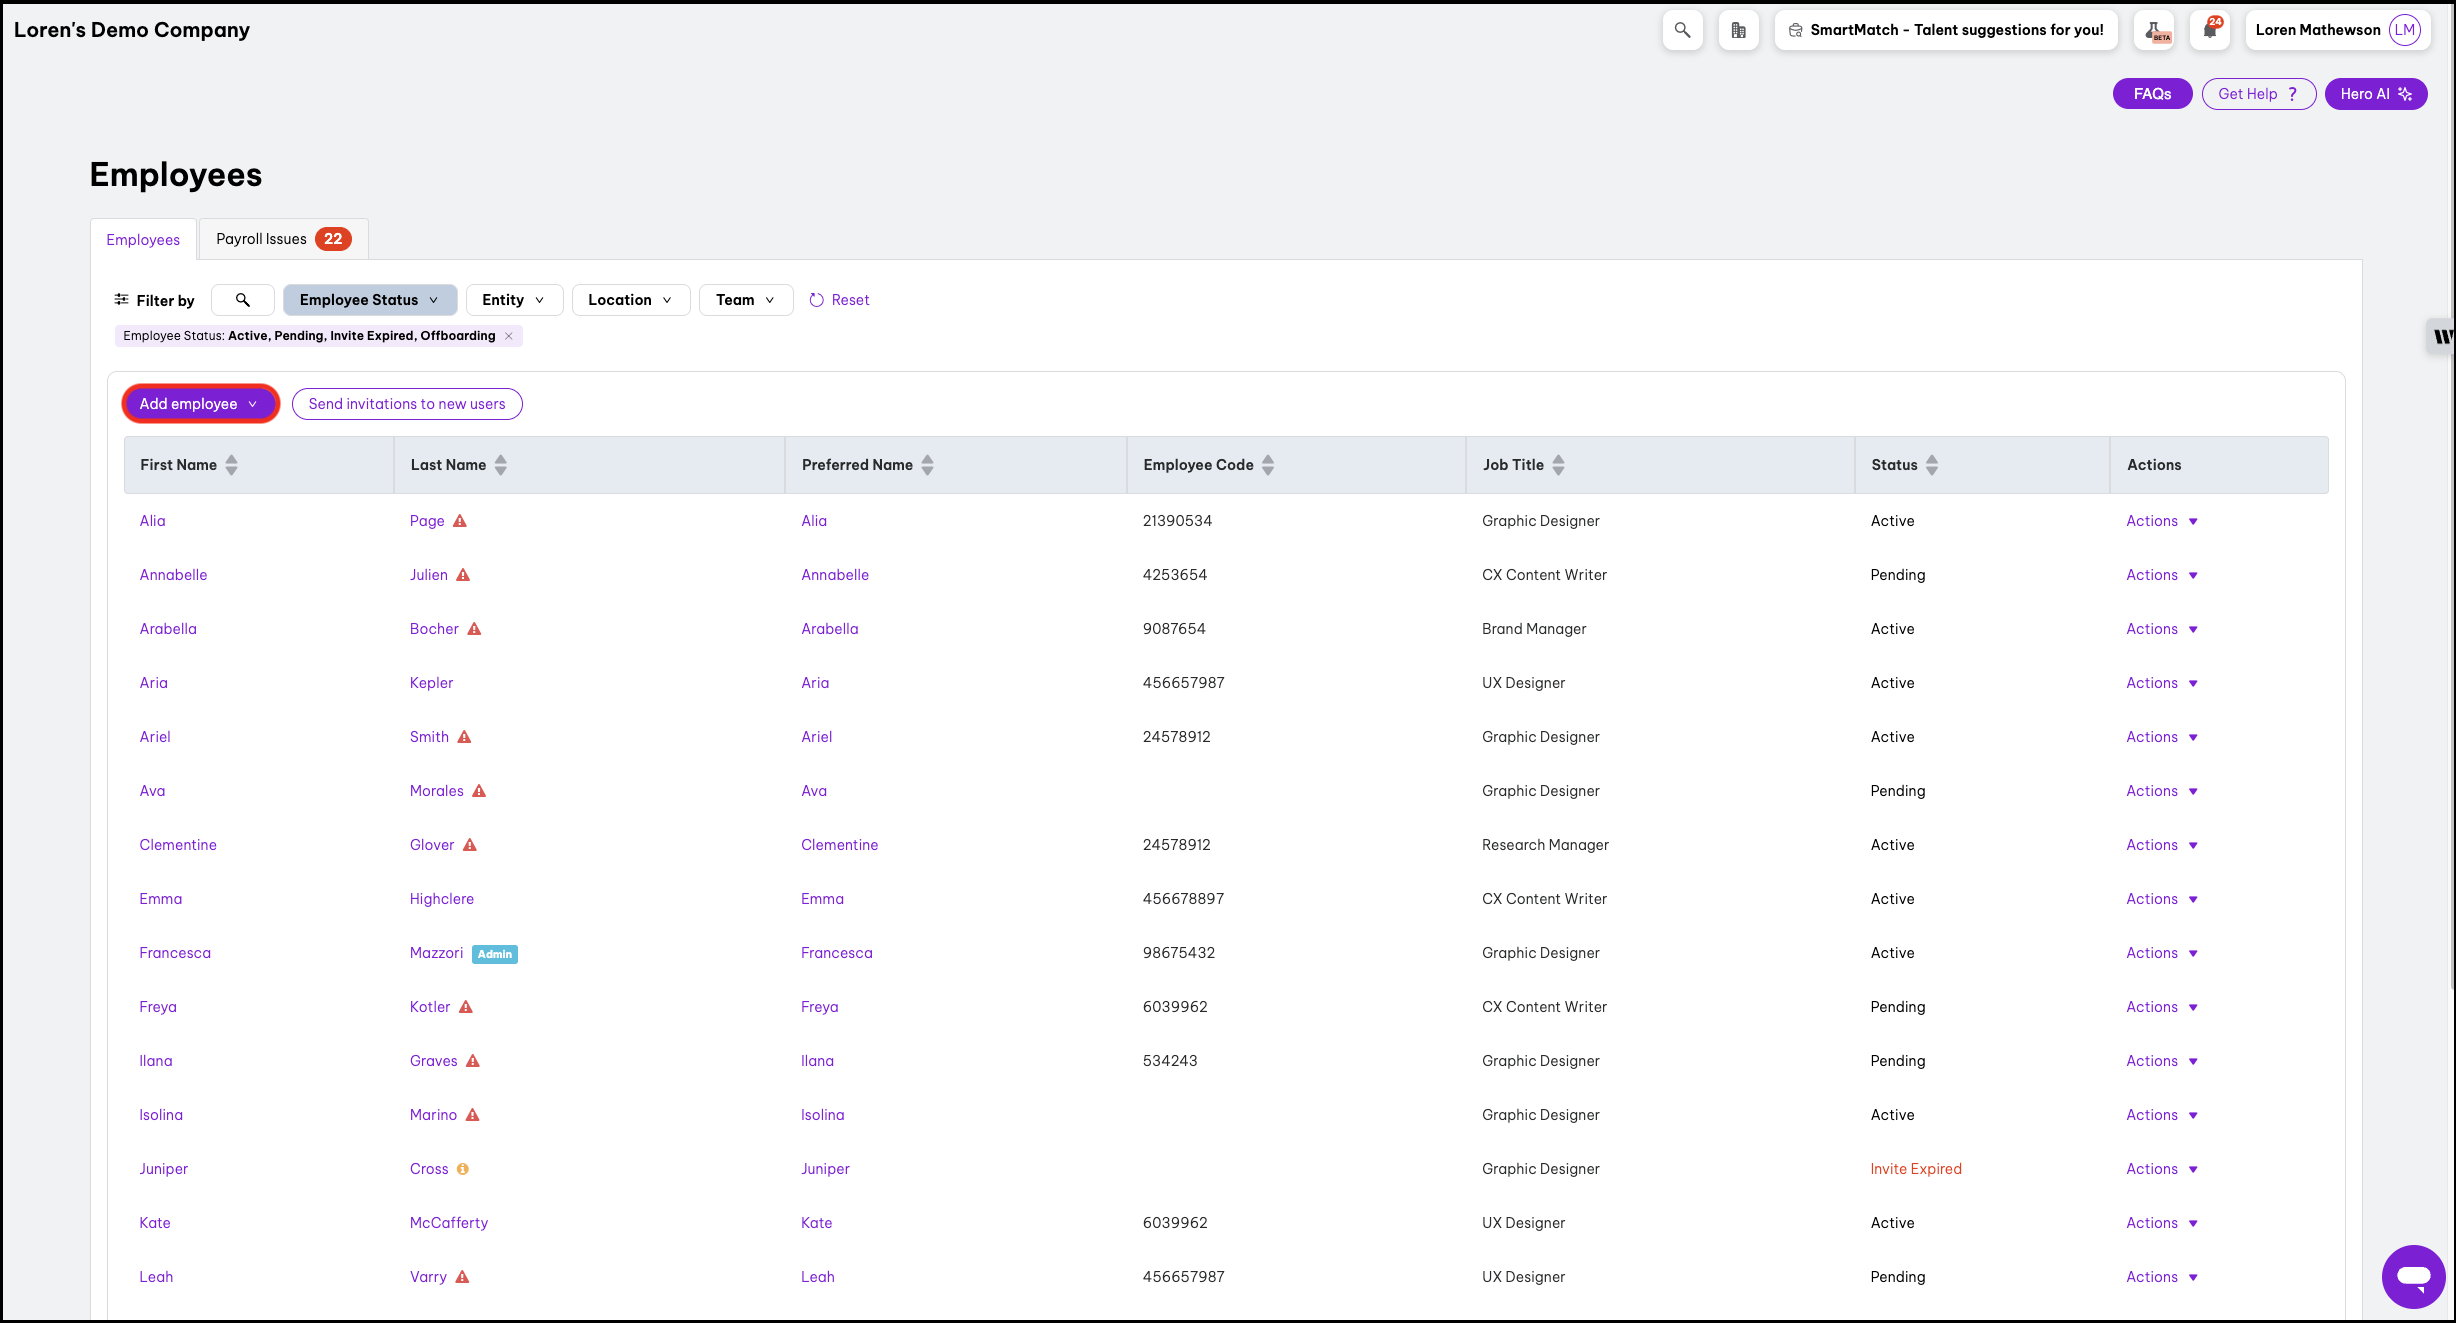
Task: Open the beta lab flask icon
Action: point(2158,30)
